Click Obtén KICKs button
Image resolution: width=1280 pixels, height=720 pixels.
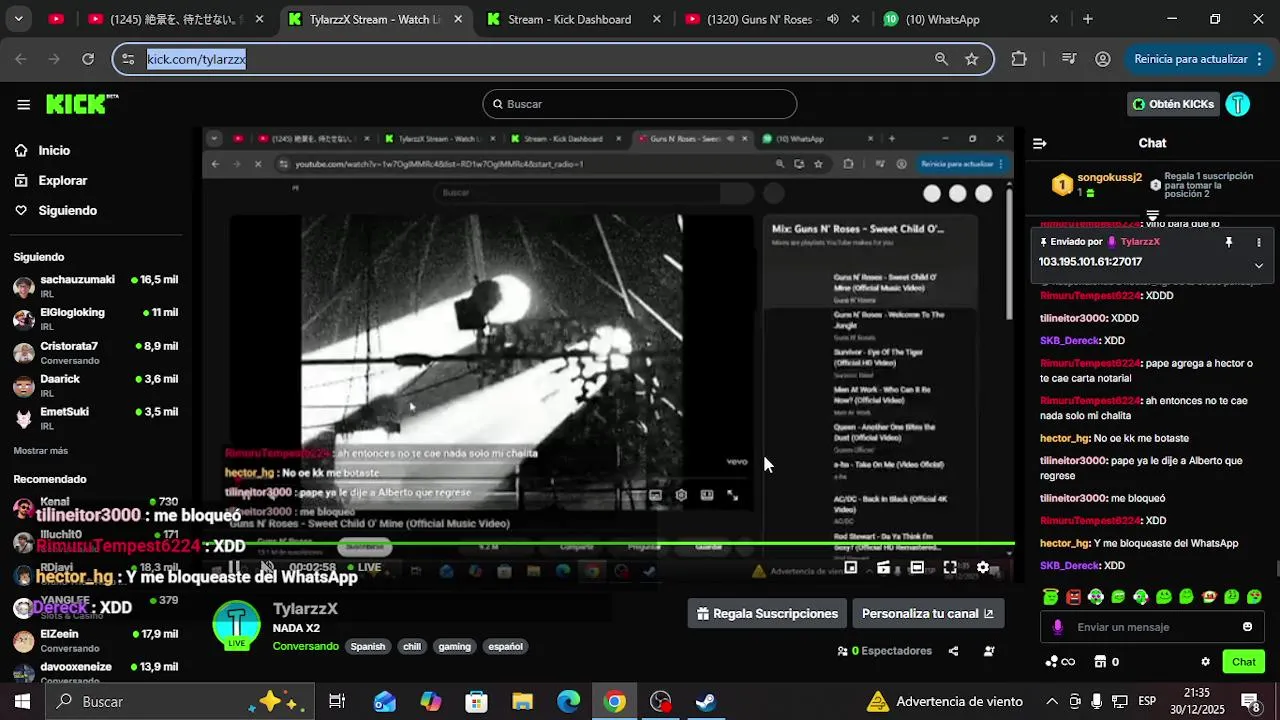(x=1173, y=104)
